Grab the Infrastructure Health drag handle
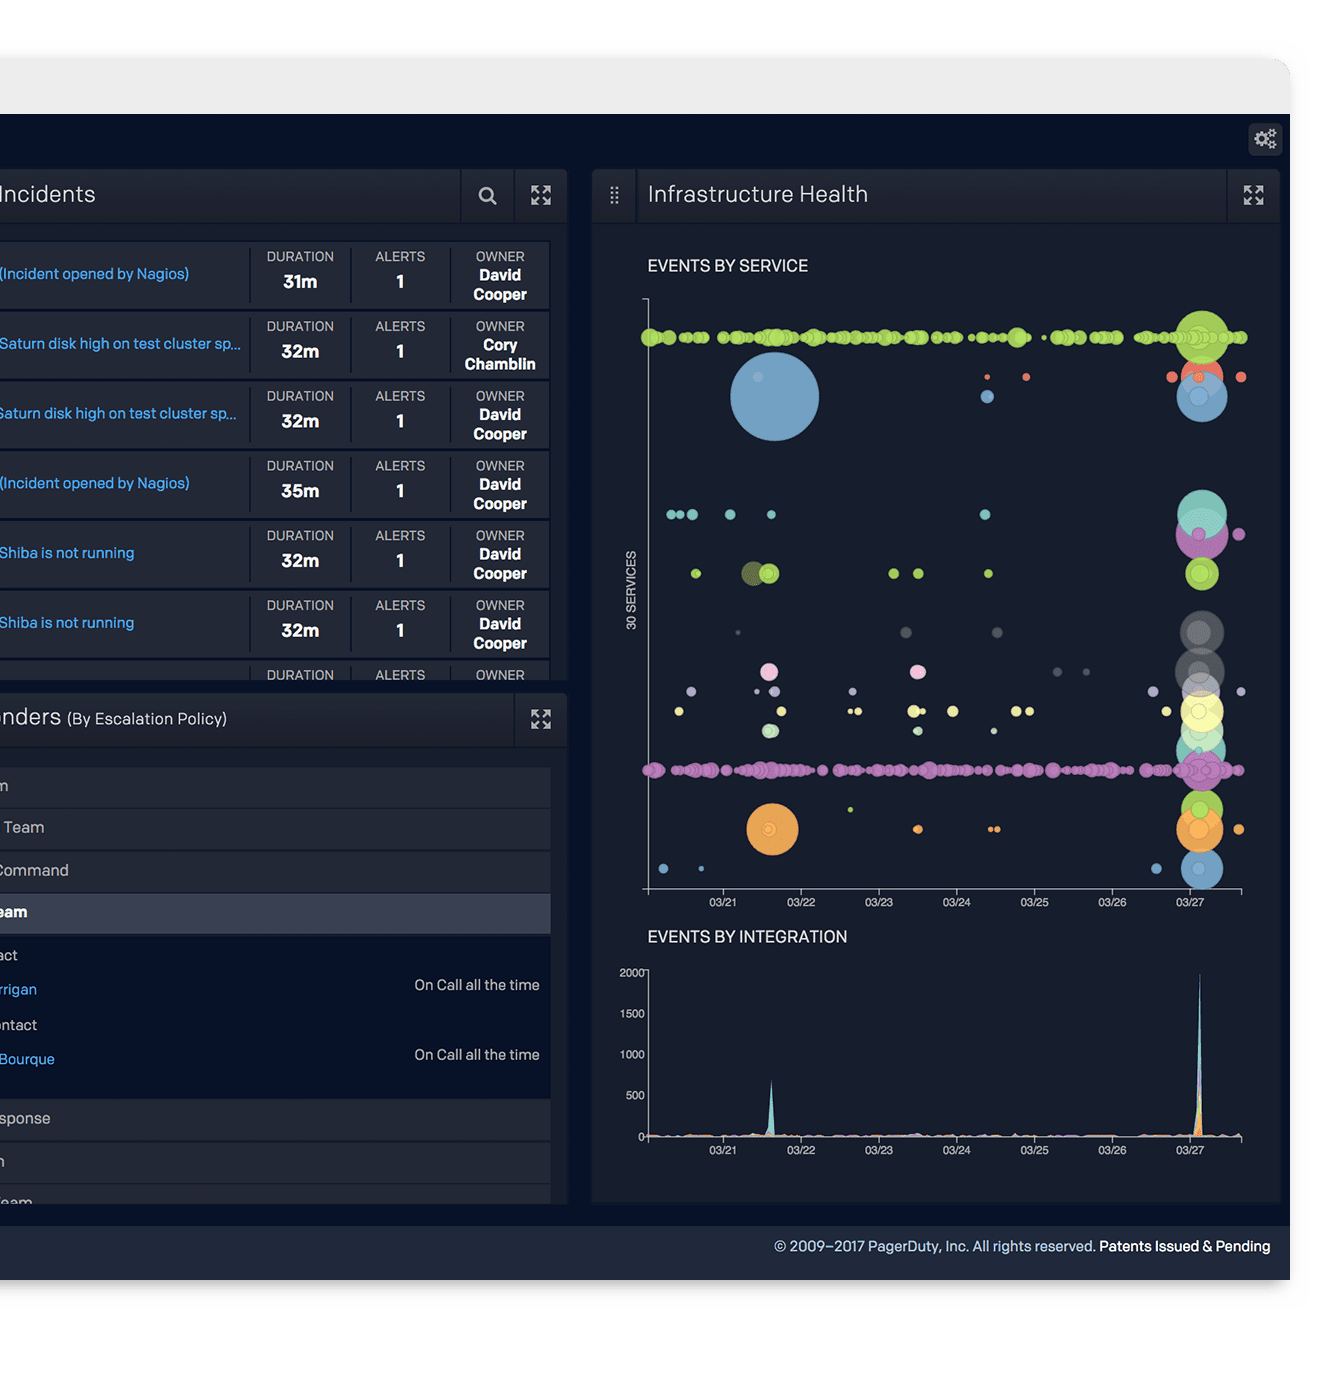 coord(614,195)
